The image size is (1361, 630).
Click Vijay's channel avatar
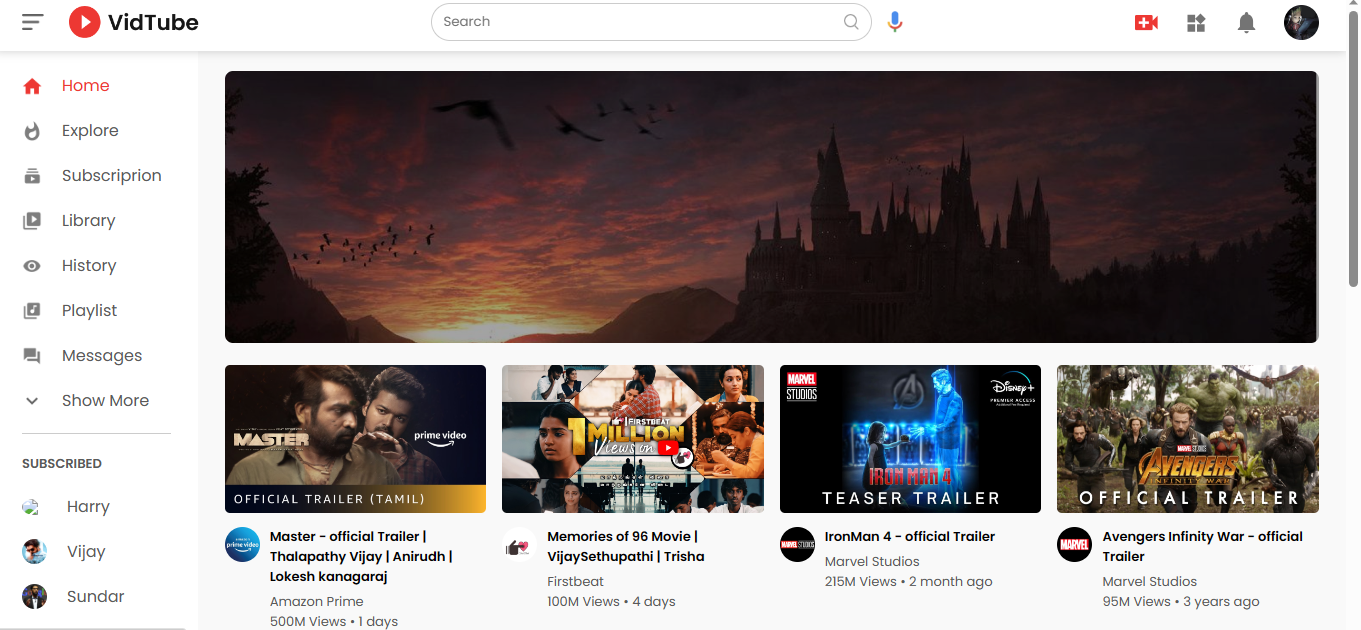point(34,552)
